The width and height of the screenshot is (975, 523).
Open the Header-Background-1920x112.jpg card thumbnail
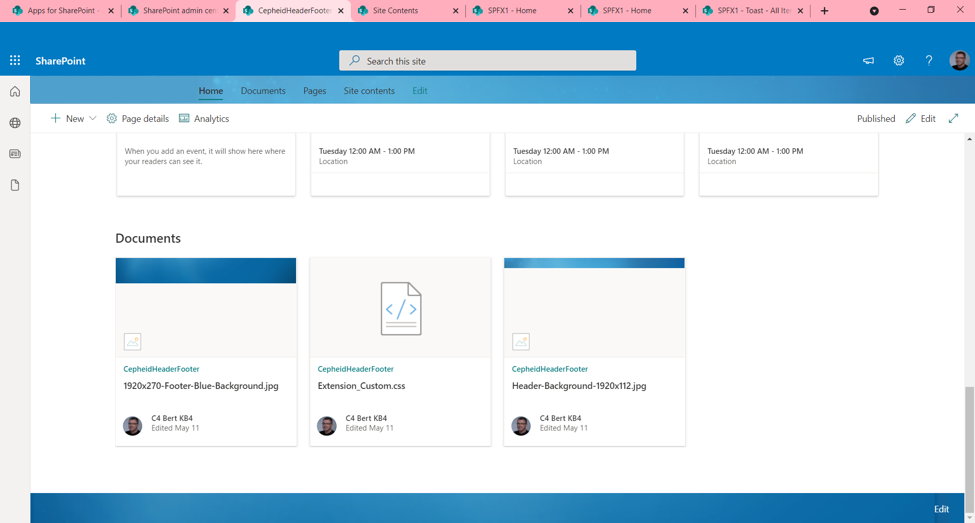pyautogui.click(x=594, y=307)
